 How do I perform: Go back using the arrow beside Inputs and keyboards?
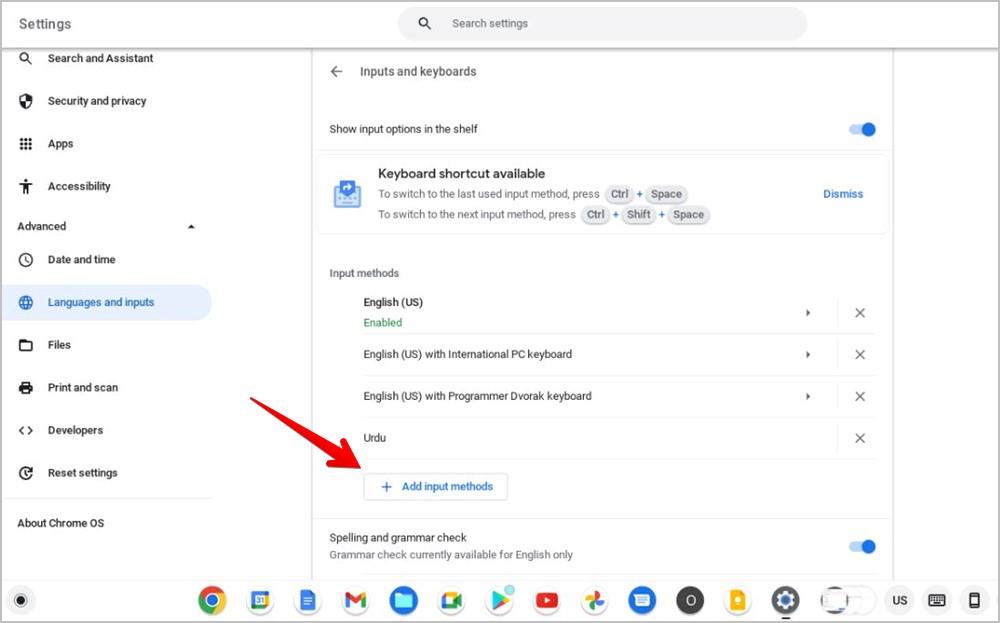[x=336, y=71]
